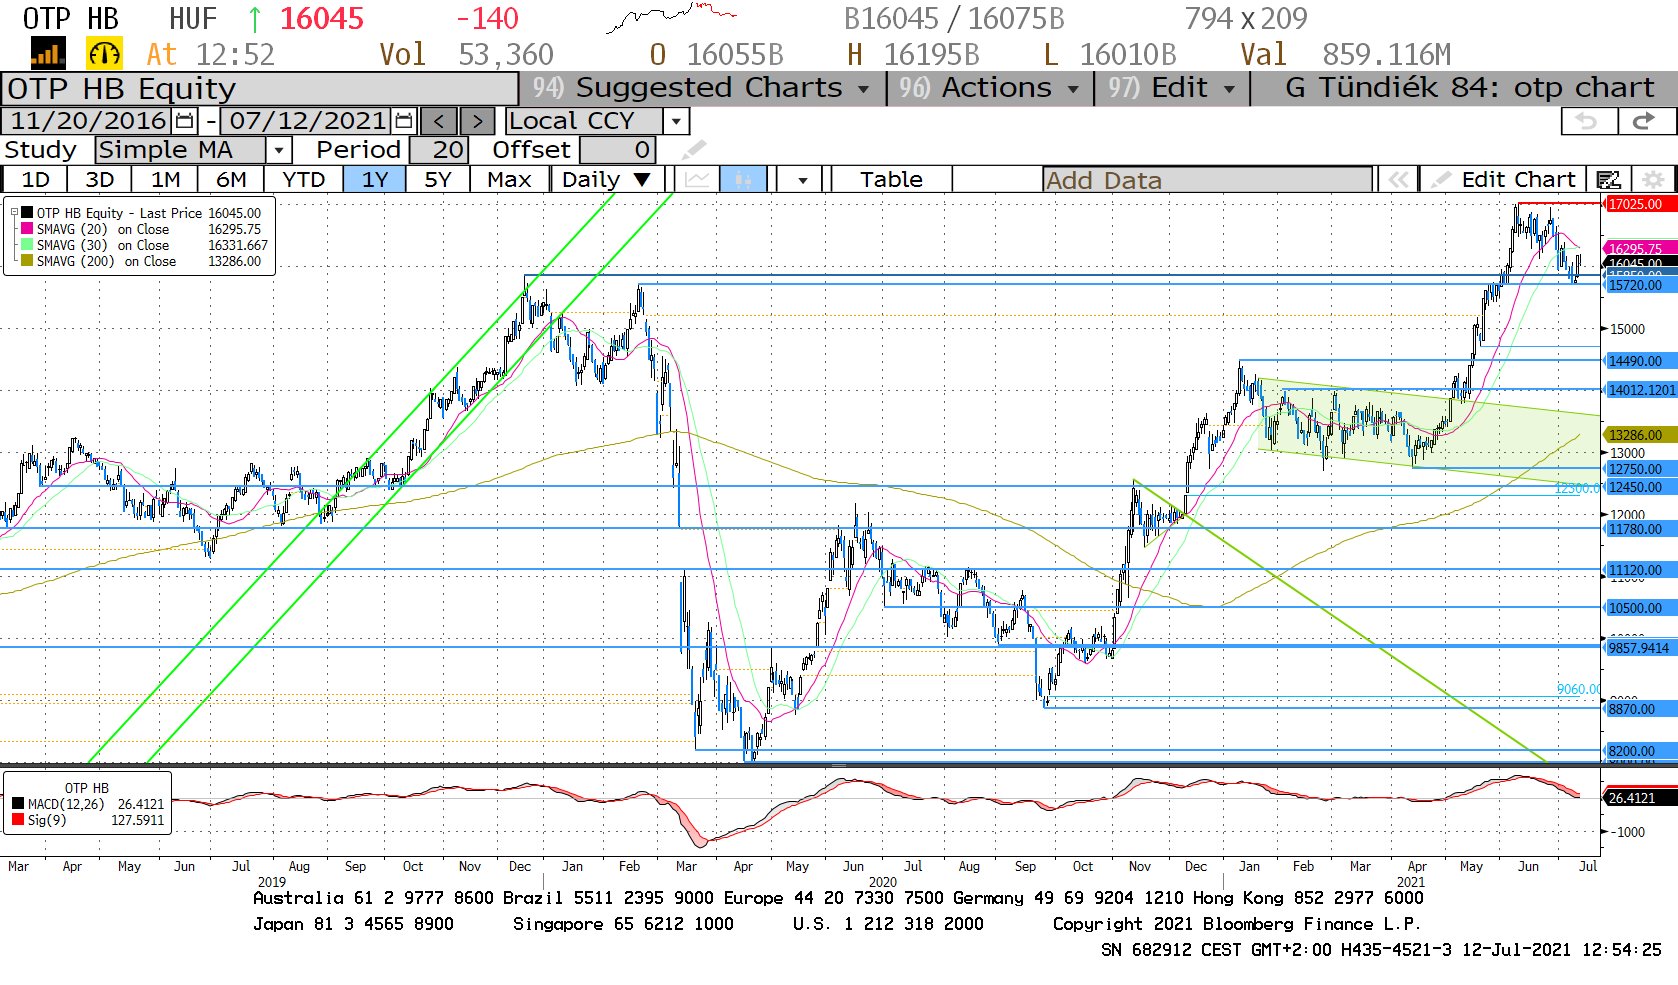Click the G Tündiék 84: otp chart title
This screenshot has height=985, width=1678.
[1469, 88]
